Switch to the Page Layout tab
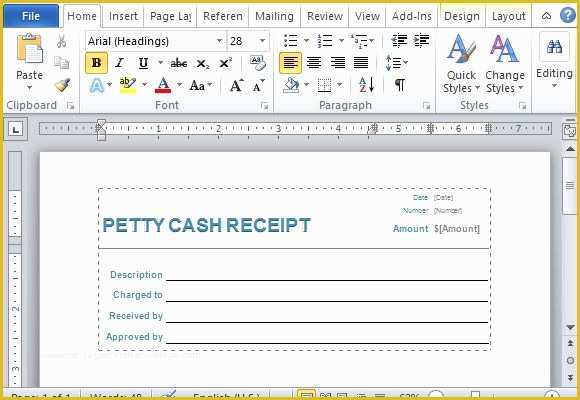Viewport: 580px width, 400px height. pyautogui.click(x=170, y=16)
